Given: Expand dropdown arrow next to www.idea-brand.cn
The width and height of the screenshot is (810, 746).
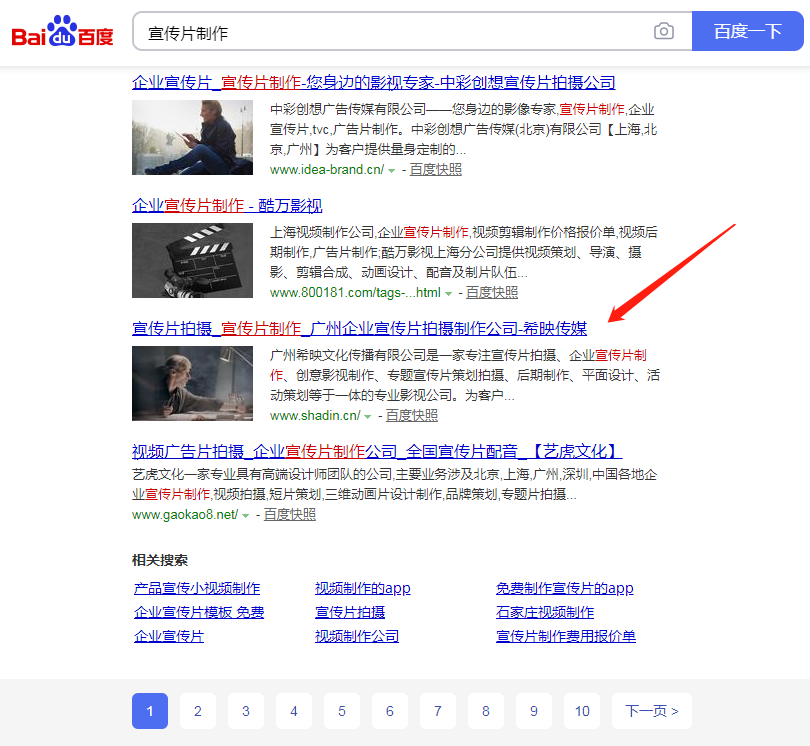Looking at the screenshot, I should 392,170.
